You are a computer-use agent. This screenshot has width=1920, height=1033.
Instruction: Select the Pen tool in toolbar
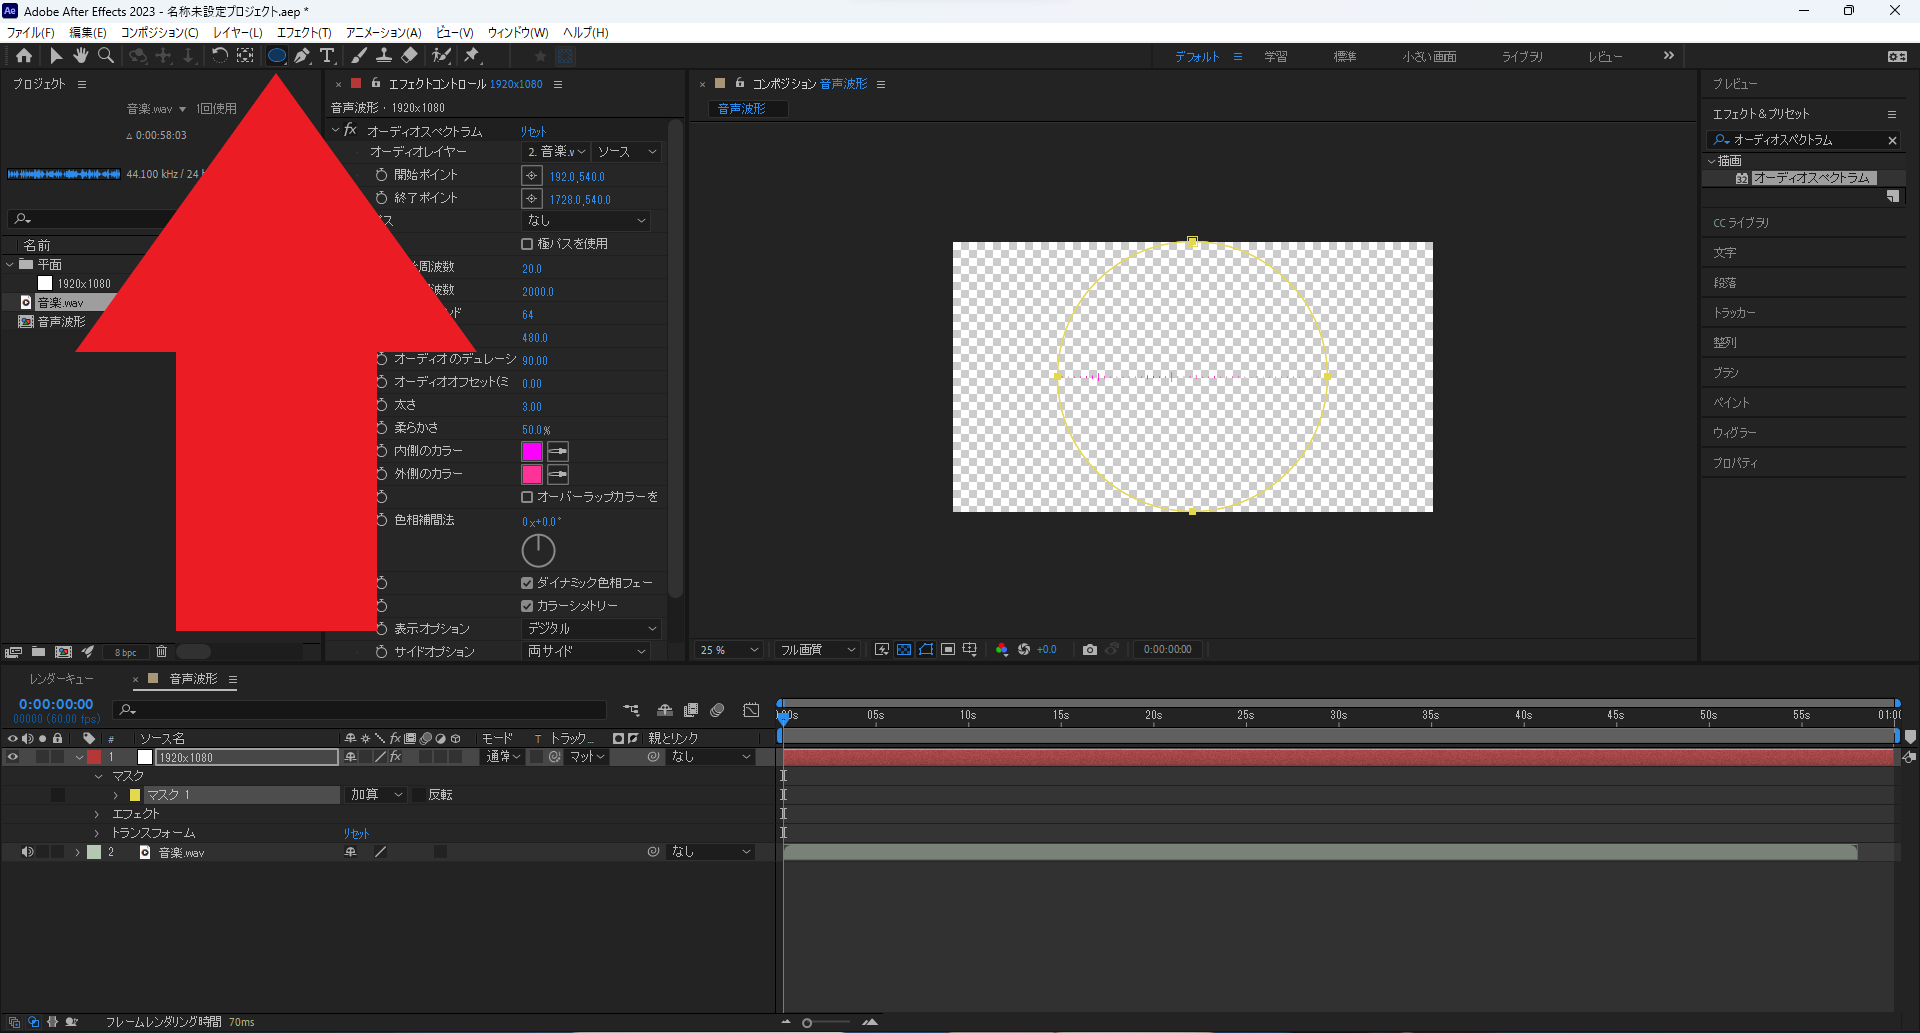[301, 56]
